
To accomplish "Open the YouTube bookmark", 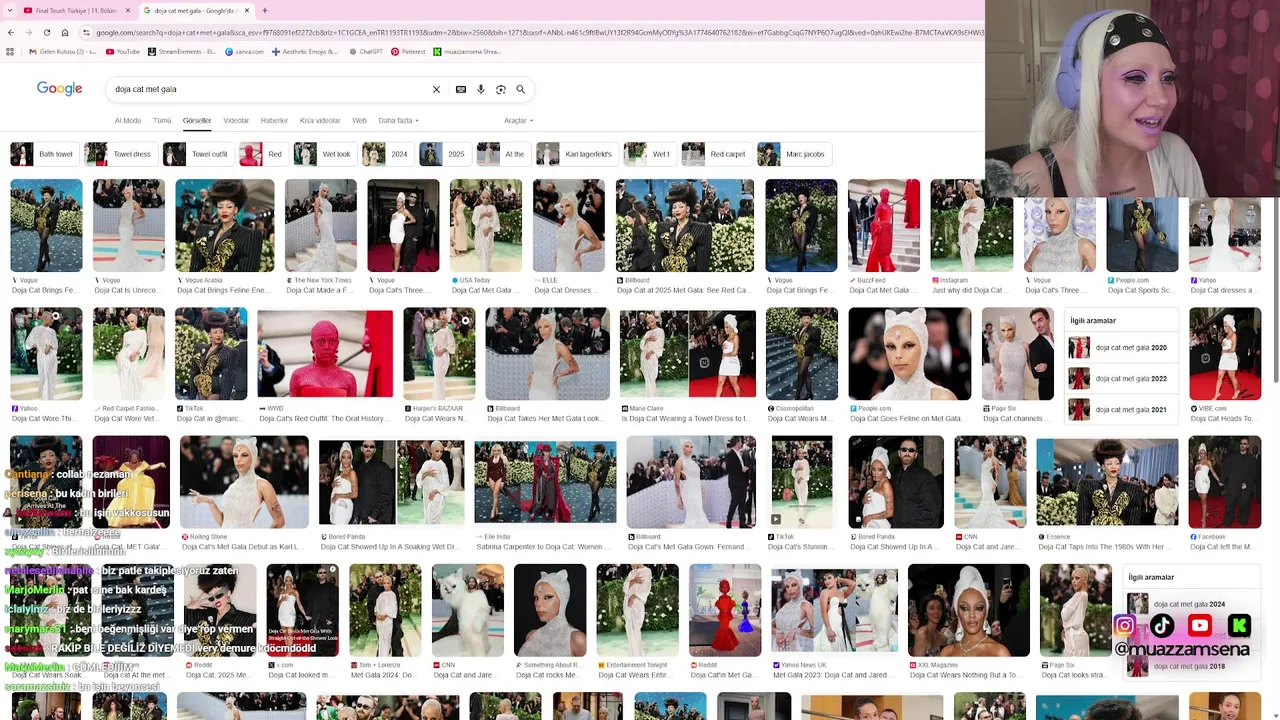I will pyautogui.click(x=123, y=51).
